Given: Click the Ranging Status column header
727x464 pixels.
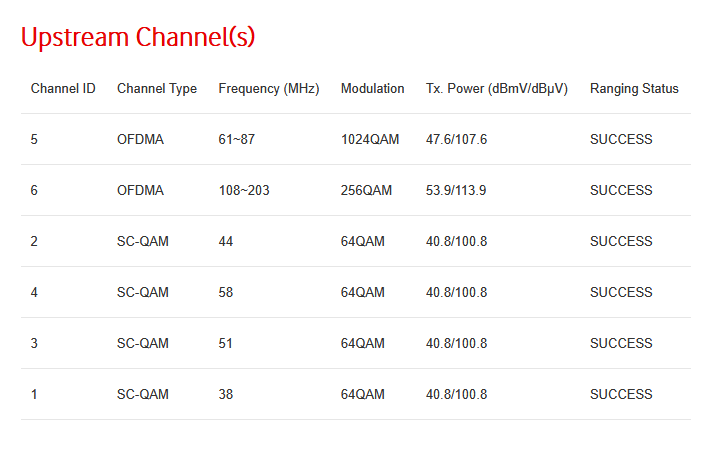Looking at the screenshot, I should tap(634, 89).
